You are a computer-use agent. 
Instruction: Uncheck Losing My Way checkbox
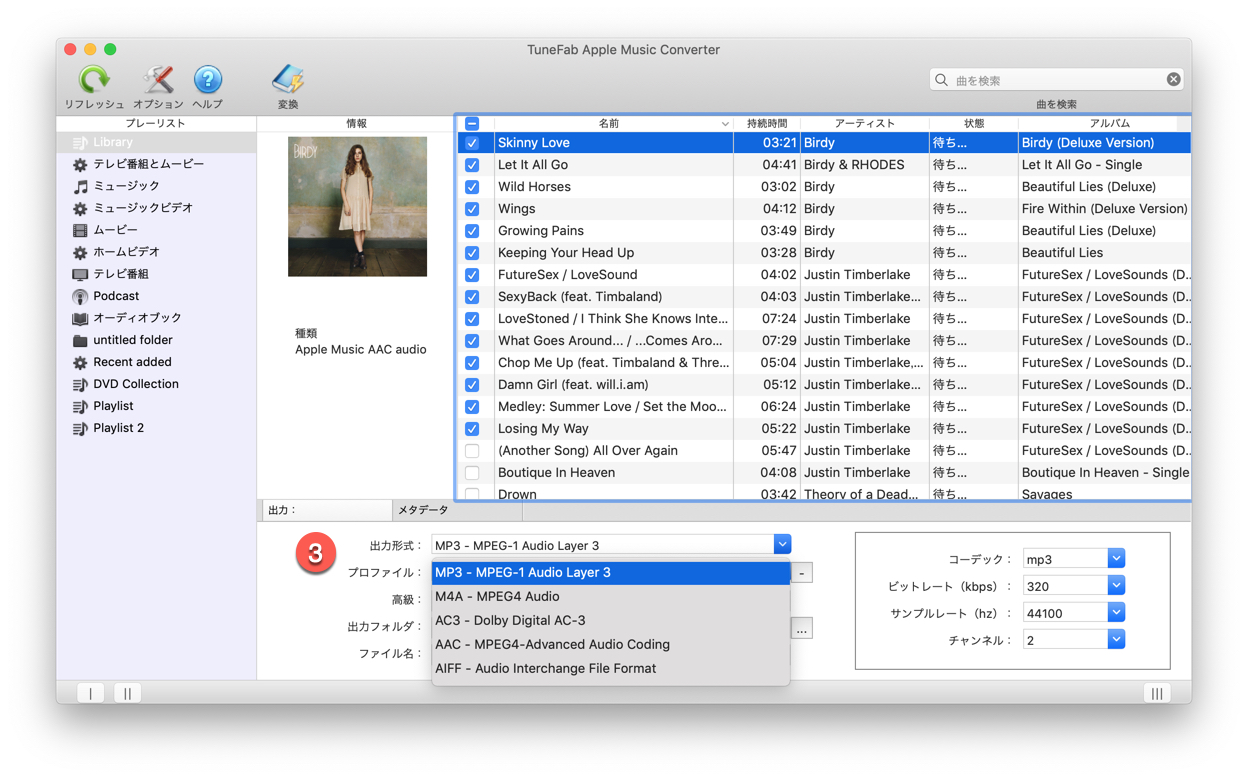[472, 429]
